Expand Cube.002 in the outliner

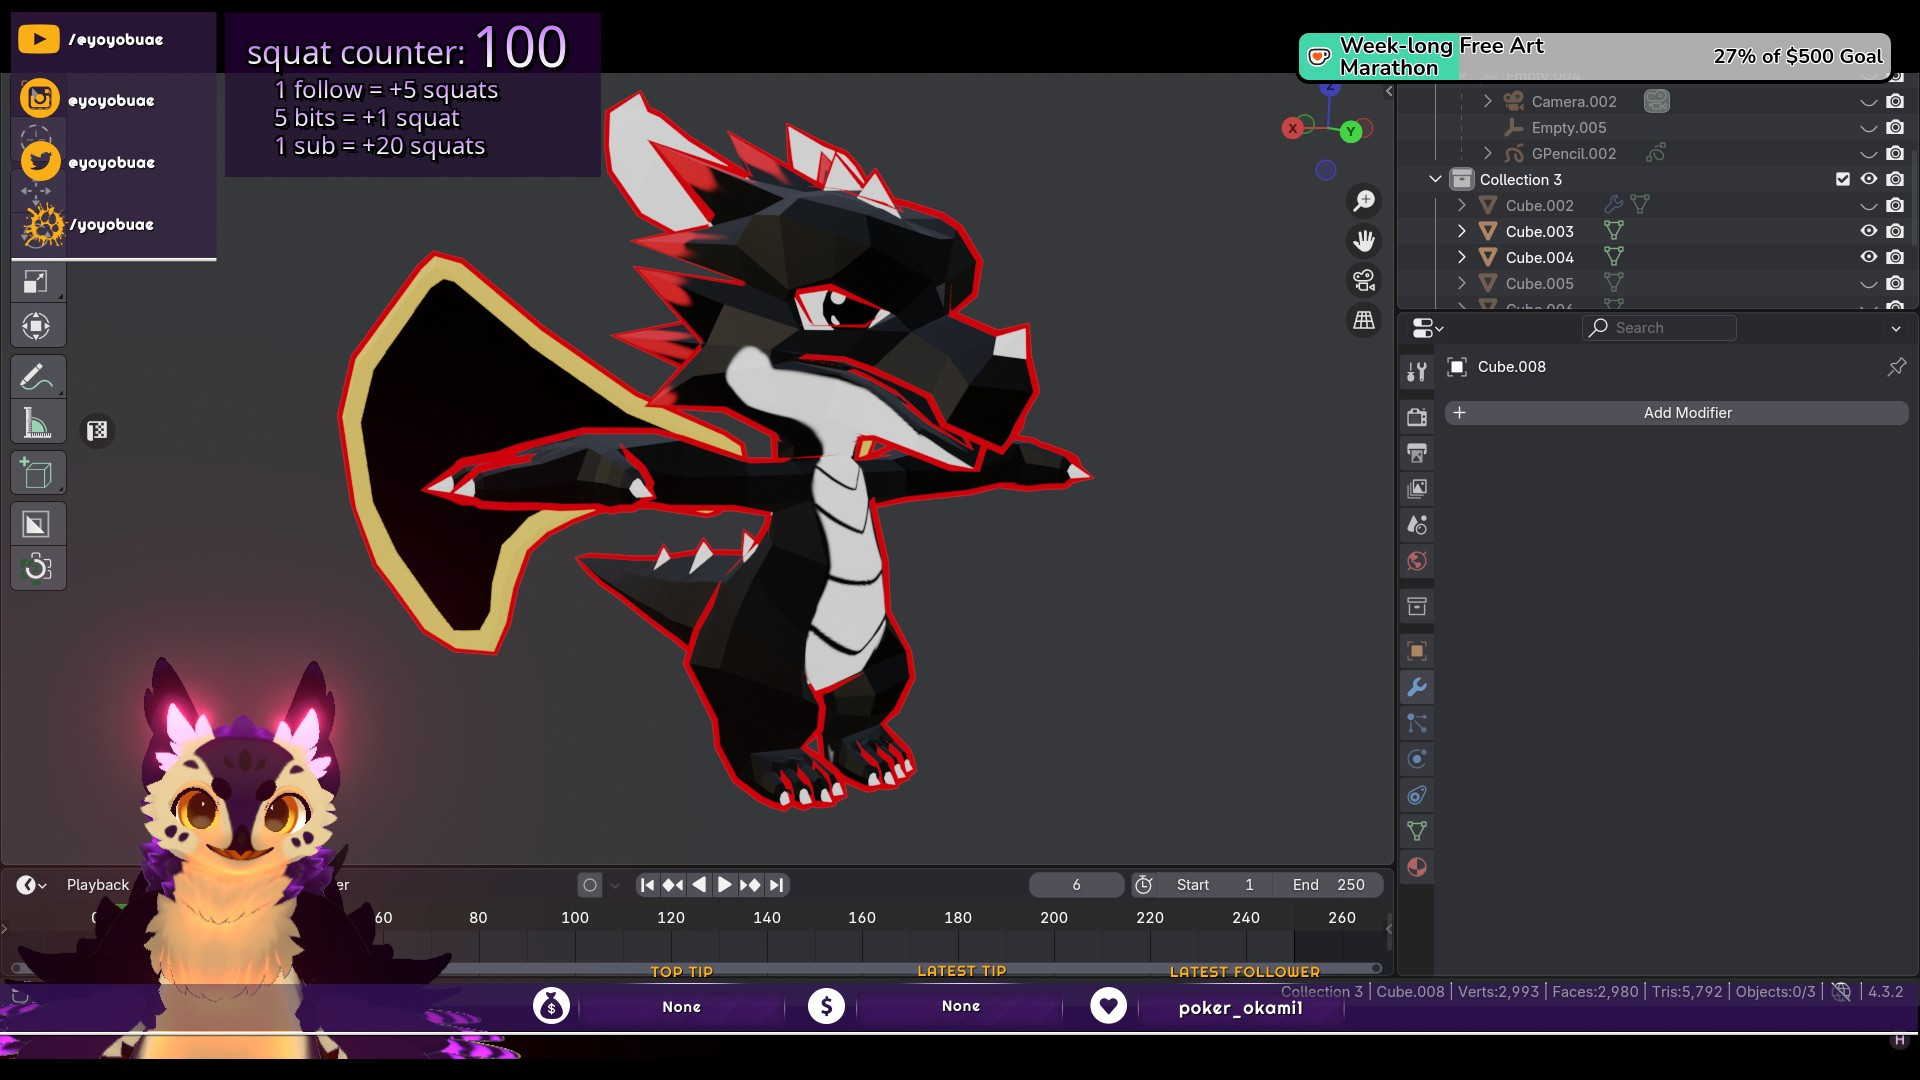1461,205
